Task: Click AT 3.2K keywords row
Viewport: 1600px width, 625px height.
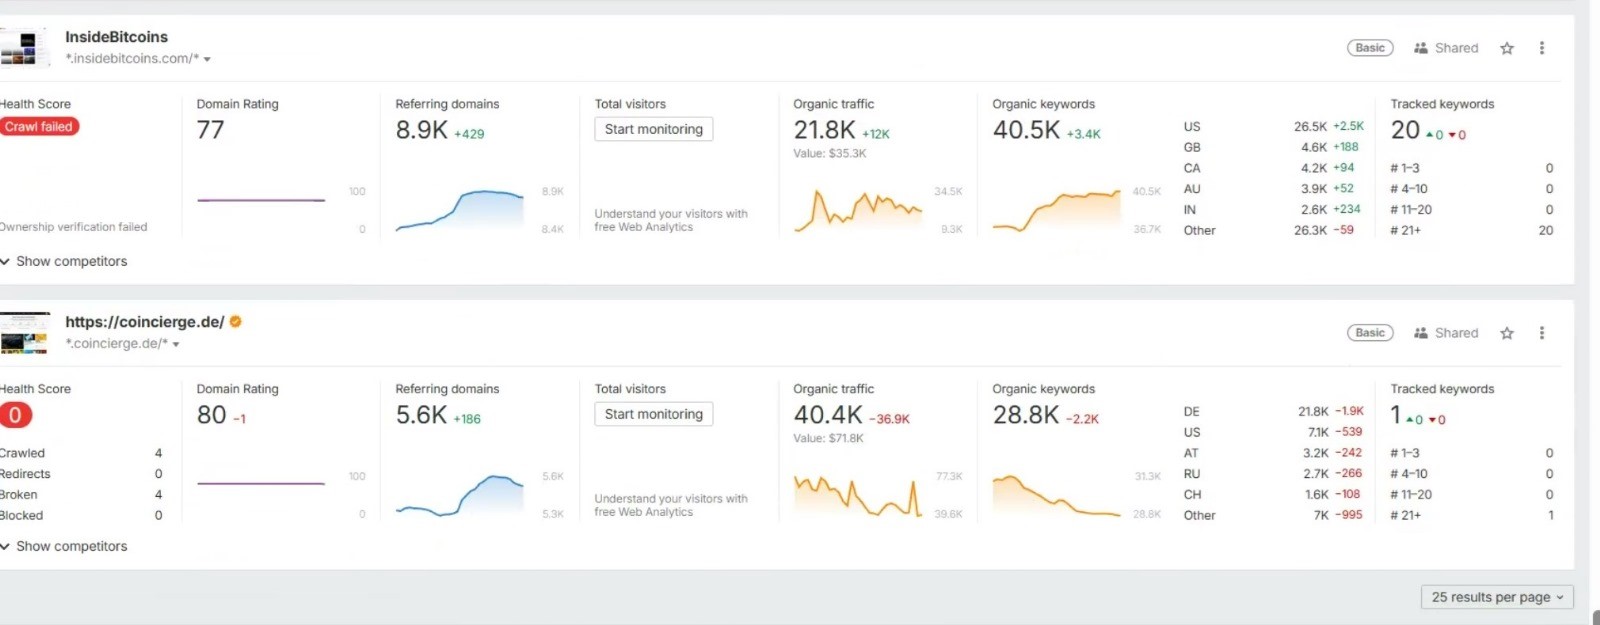Action: click(1273, 453)
